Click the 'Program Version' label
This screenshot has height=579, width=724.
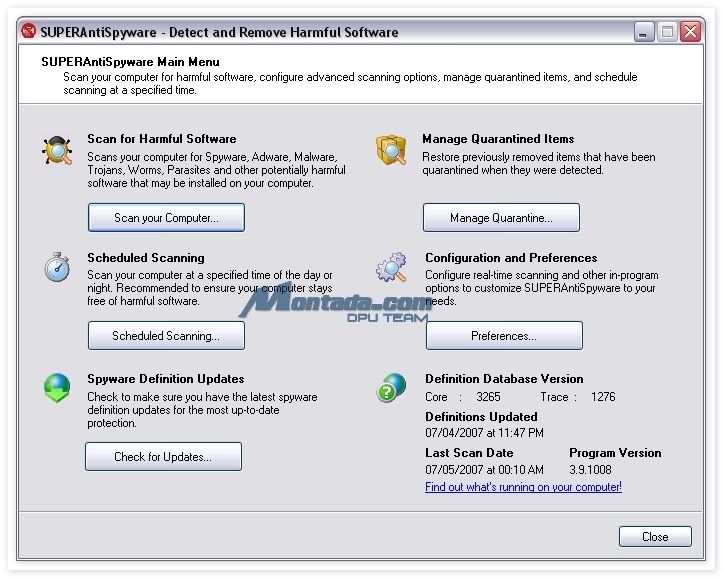coord(615,452)
